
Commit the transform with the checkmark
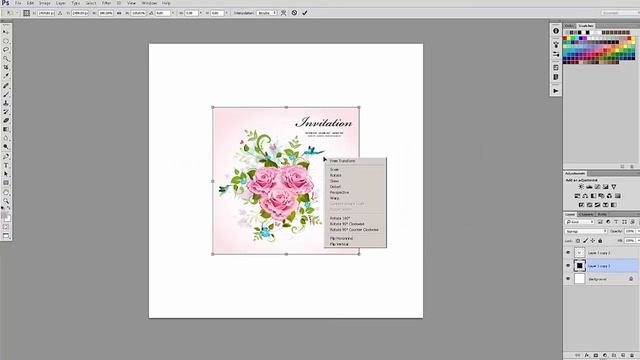point(304,13)
